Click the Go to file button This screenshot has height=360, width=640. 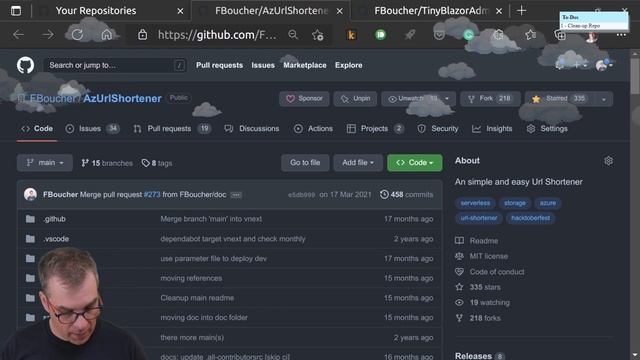tap(305, 162)
